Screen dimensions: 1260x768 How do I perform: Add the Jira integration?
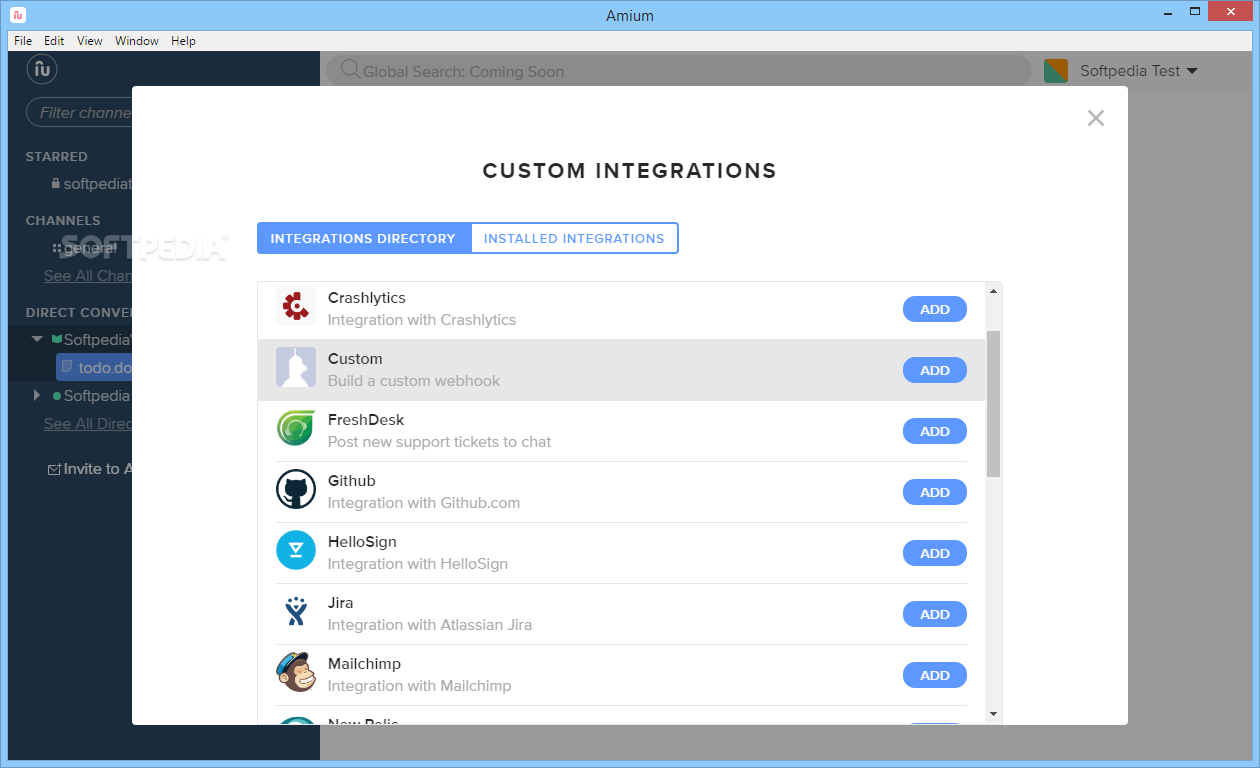pyautogui.click(x=935, y=614)
